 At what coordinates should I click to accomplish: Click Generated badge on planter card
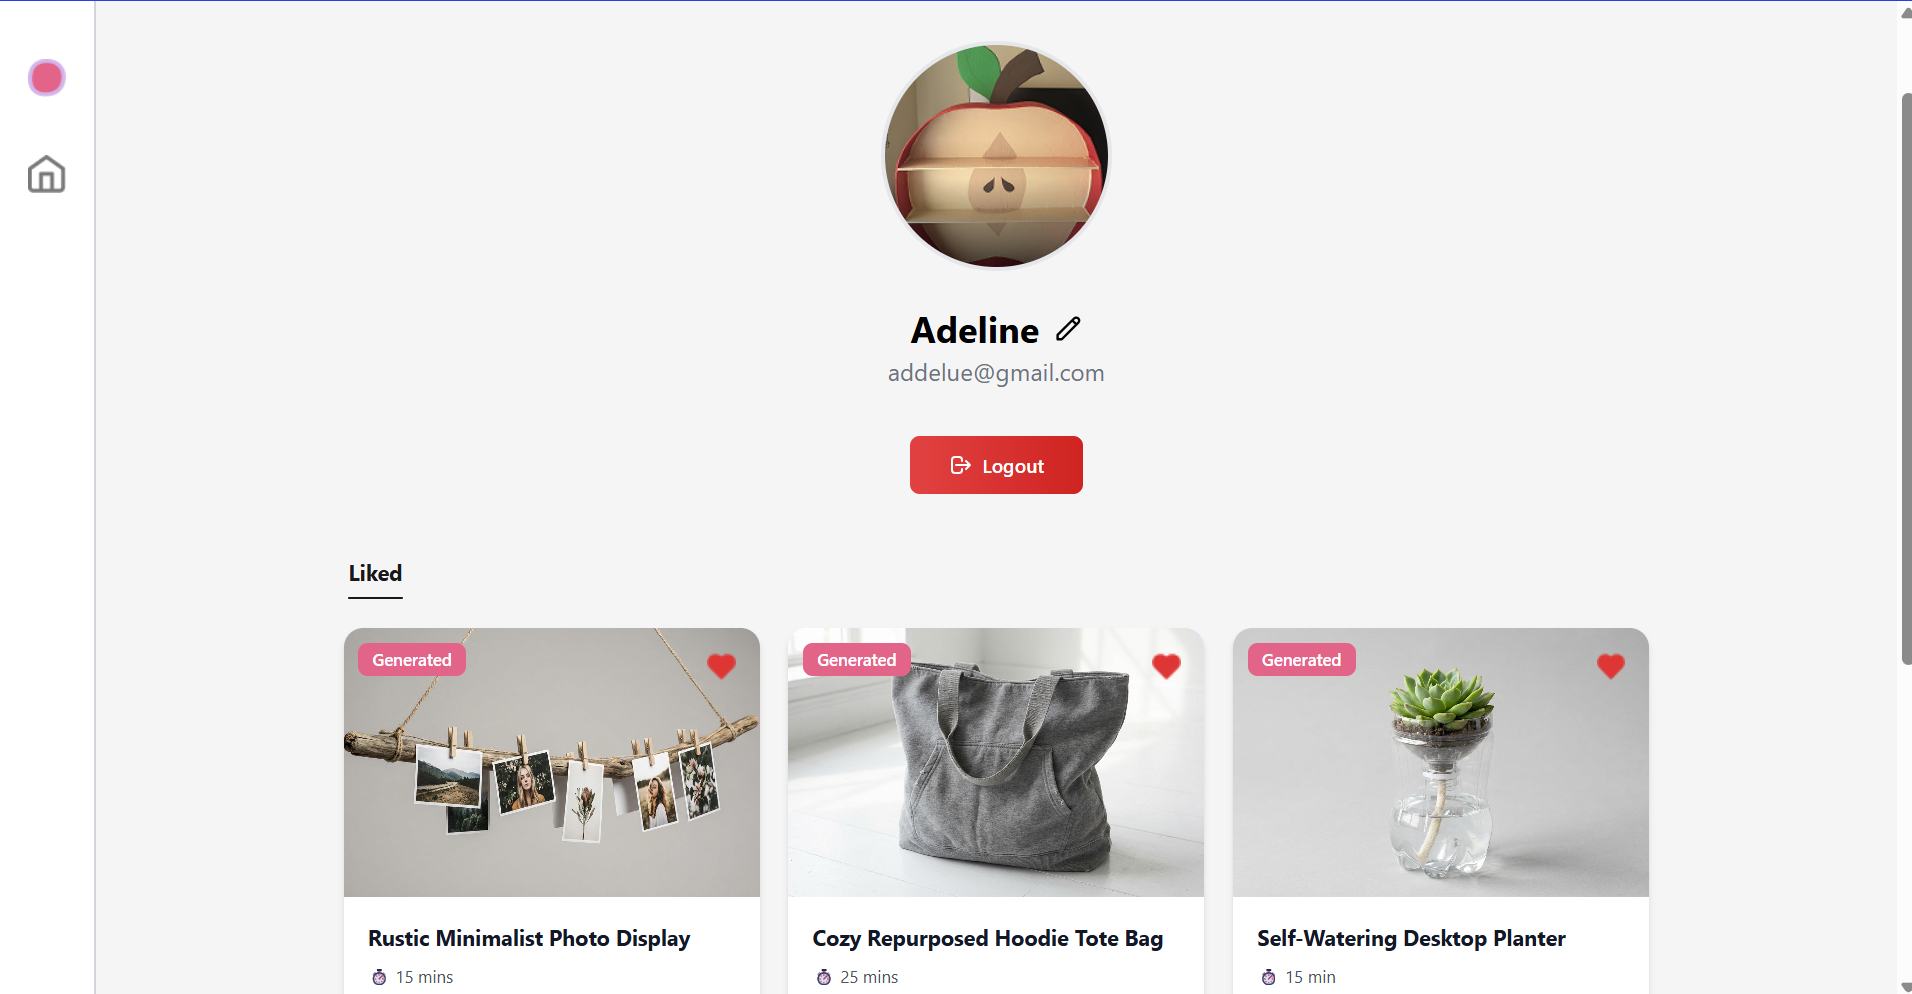point(1302,660)
